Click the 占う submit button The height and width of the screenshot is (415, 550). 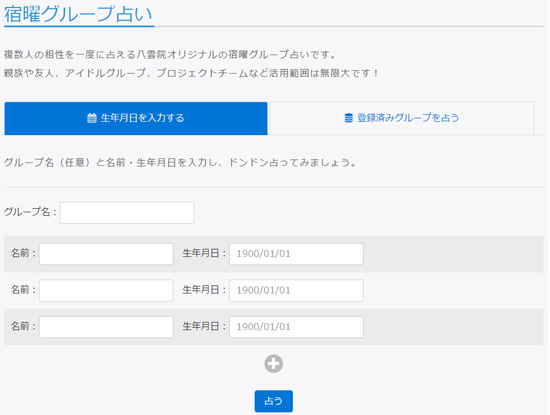pyautogui.click(x=274, y=401)
